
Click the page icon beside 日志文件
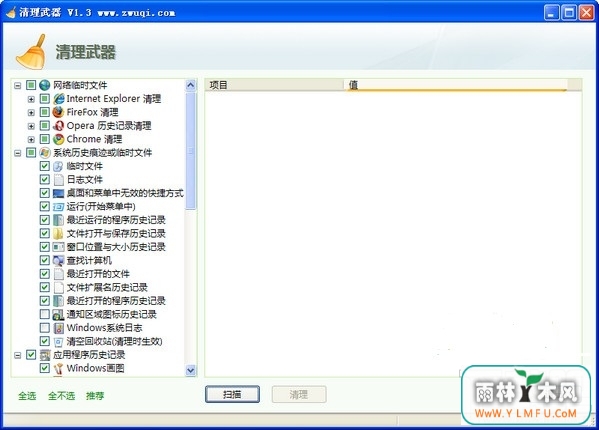pos(58,179)
